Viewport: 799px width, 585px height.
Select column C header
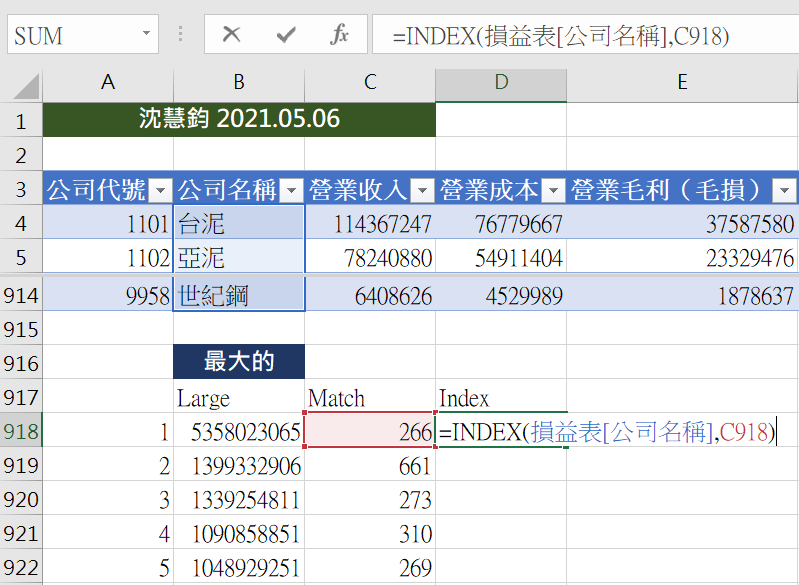click(370, 84)
